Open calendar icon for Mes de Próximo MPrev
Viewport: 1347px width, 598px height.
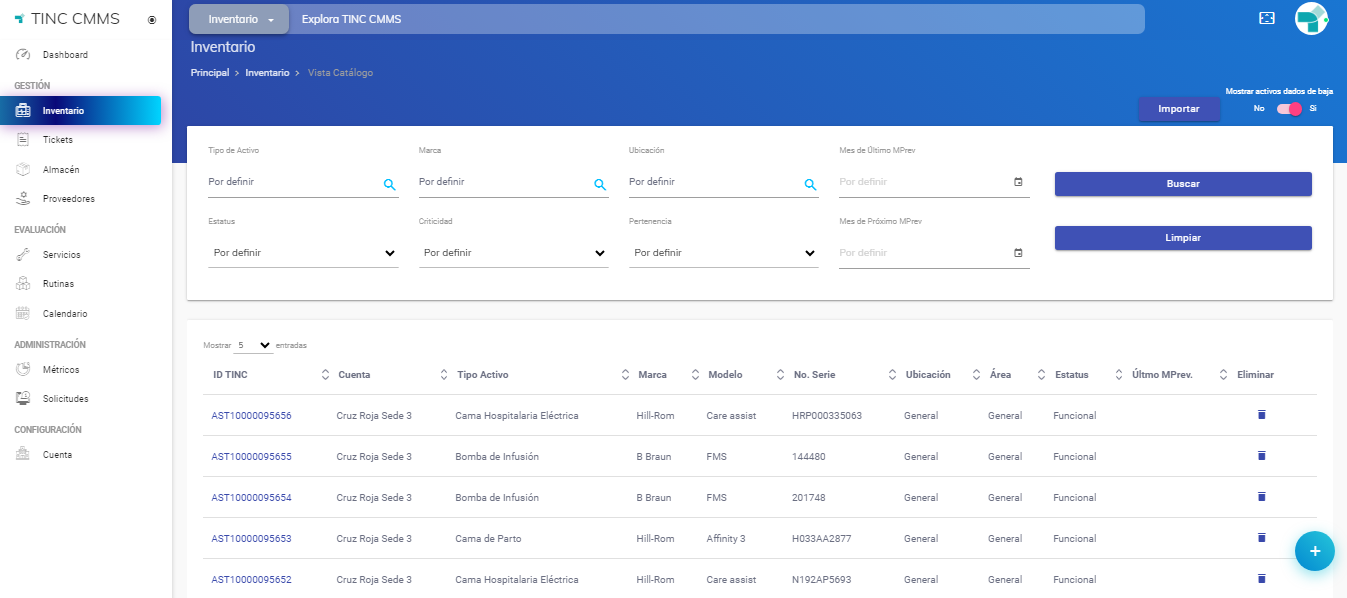[x=1018, y=253]
